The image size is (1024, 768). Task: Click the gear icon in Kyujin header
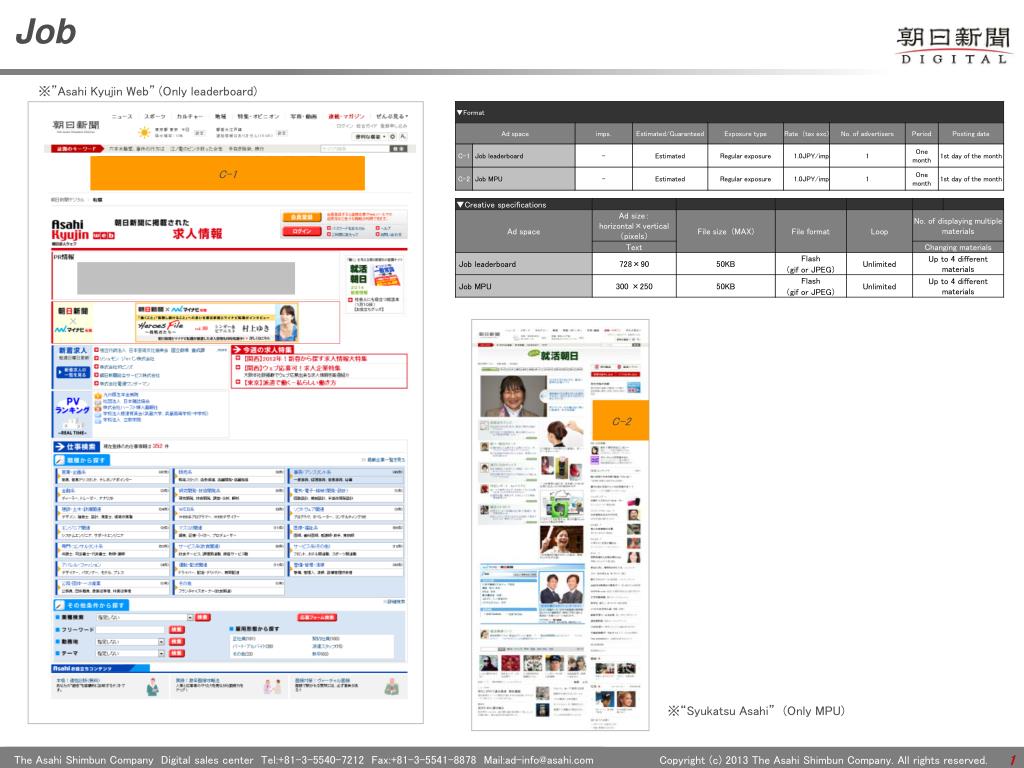pos(393,136)
